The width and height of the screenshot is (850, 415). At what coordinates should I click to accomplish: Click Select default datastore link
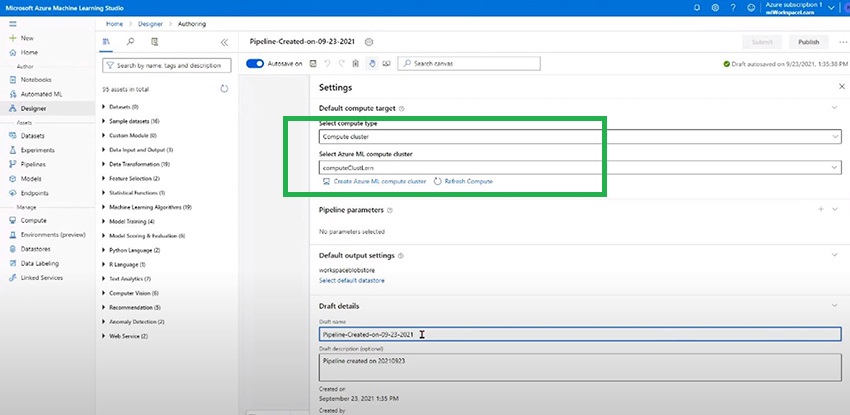tap(352, 281)
